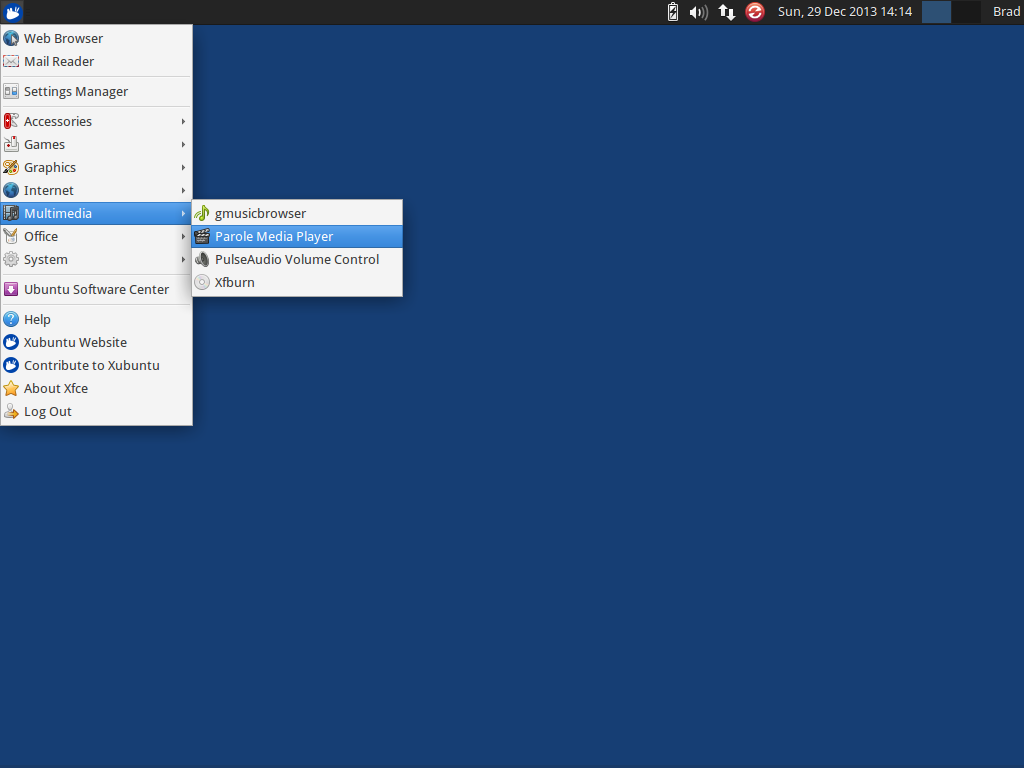
Task: Open the network connections indicator
Action: (x=726, y=12)
